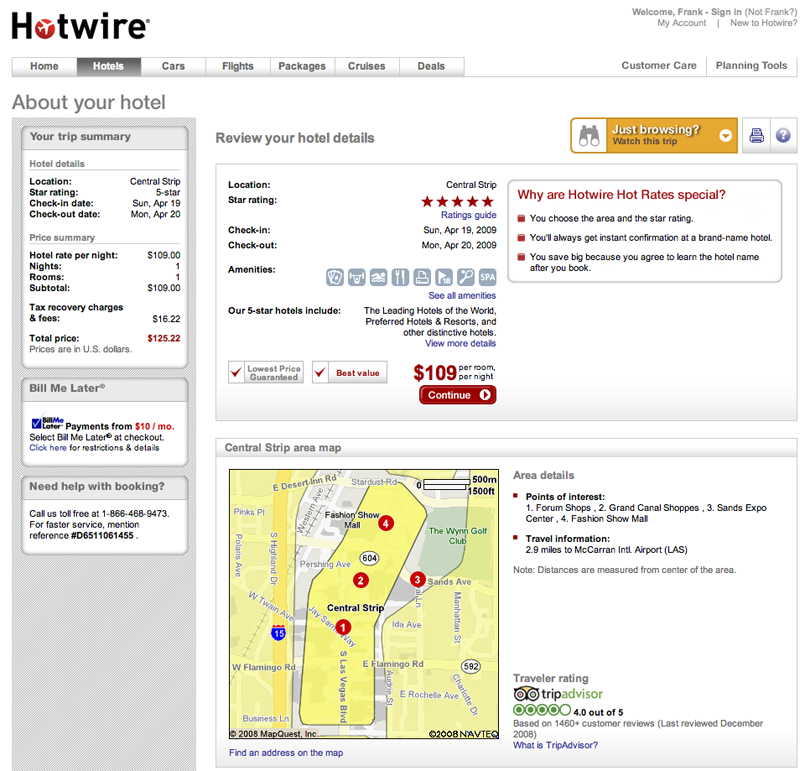The height and width of the screenshot is (771, 800).
Task: Click See all amenities link
Action: pos(462,295)
